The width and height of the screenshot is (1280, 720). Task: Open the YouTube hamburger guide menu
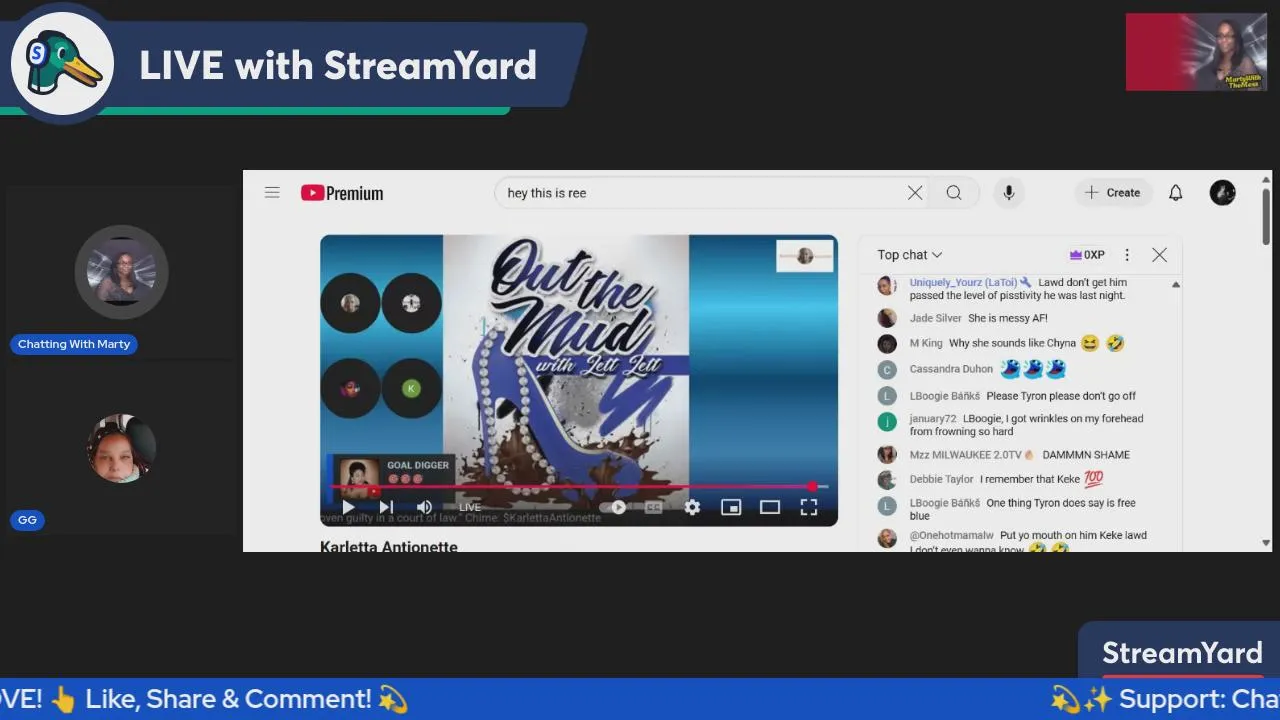pyautogui.click(x=272, y=193)
